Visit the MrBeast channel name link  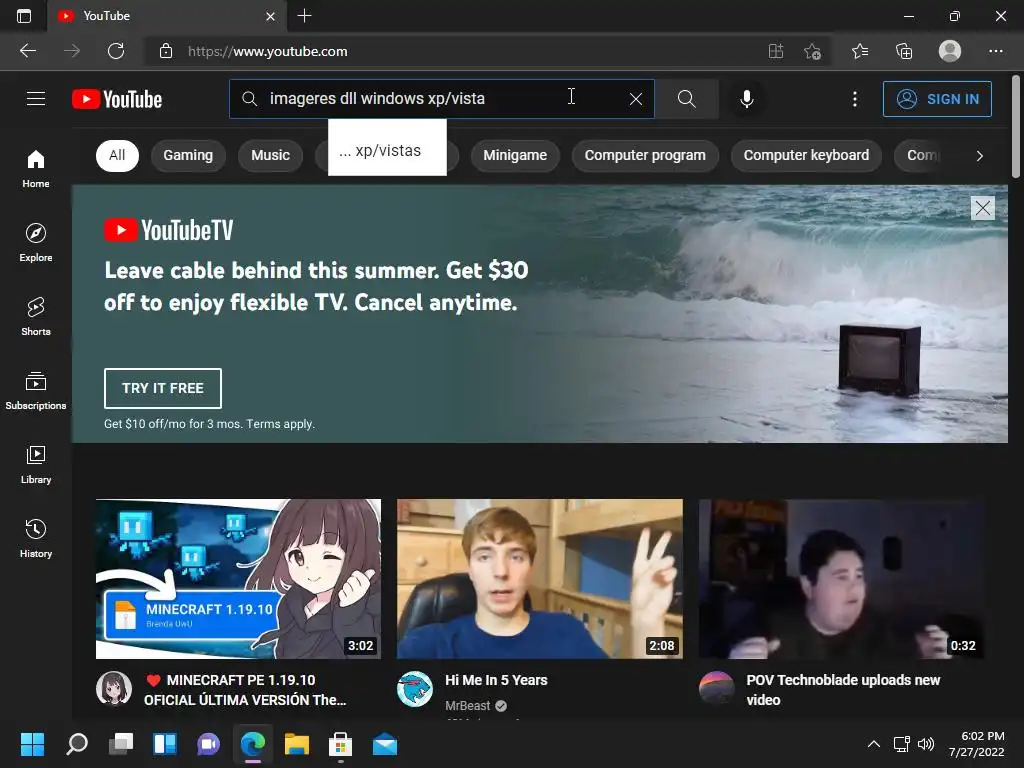[468, 705]
